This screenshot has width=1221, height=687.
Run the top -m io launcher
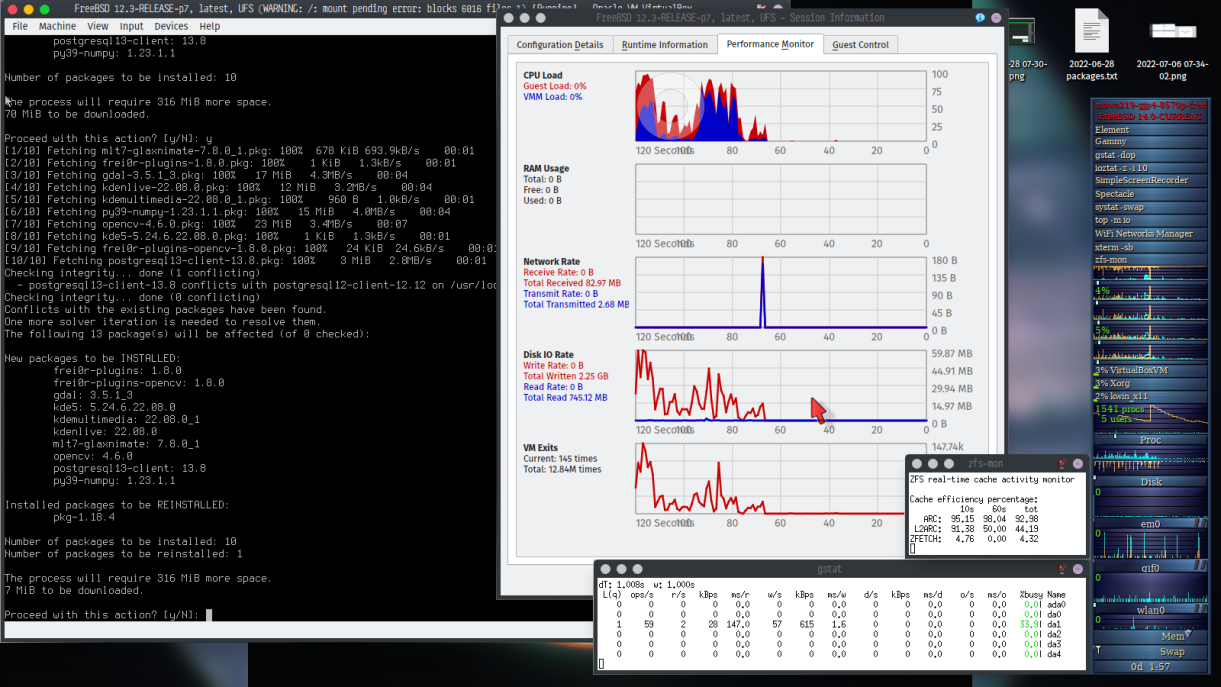(1150, 220)
